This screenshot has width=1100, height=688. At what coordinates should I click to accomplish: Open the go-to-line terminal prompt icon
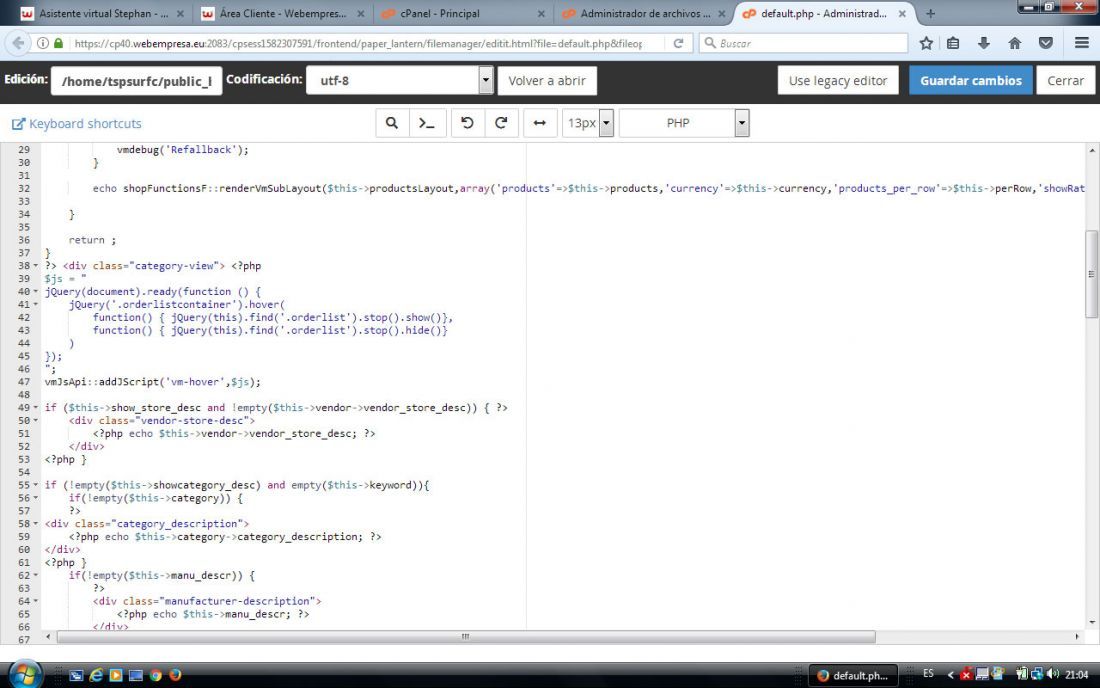coord(427,123)
